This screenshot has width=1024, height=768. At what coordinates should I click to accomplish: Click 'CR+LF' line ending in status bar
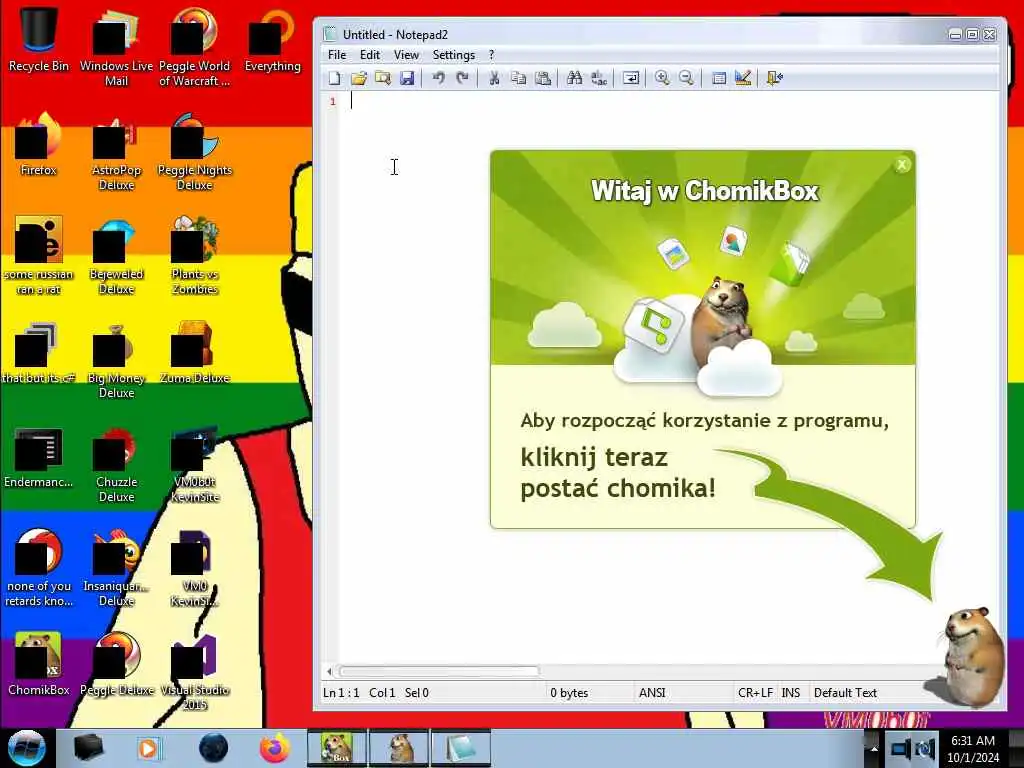[x=755, y=693]
